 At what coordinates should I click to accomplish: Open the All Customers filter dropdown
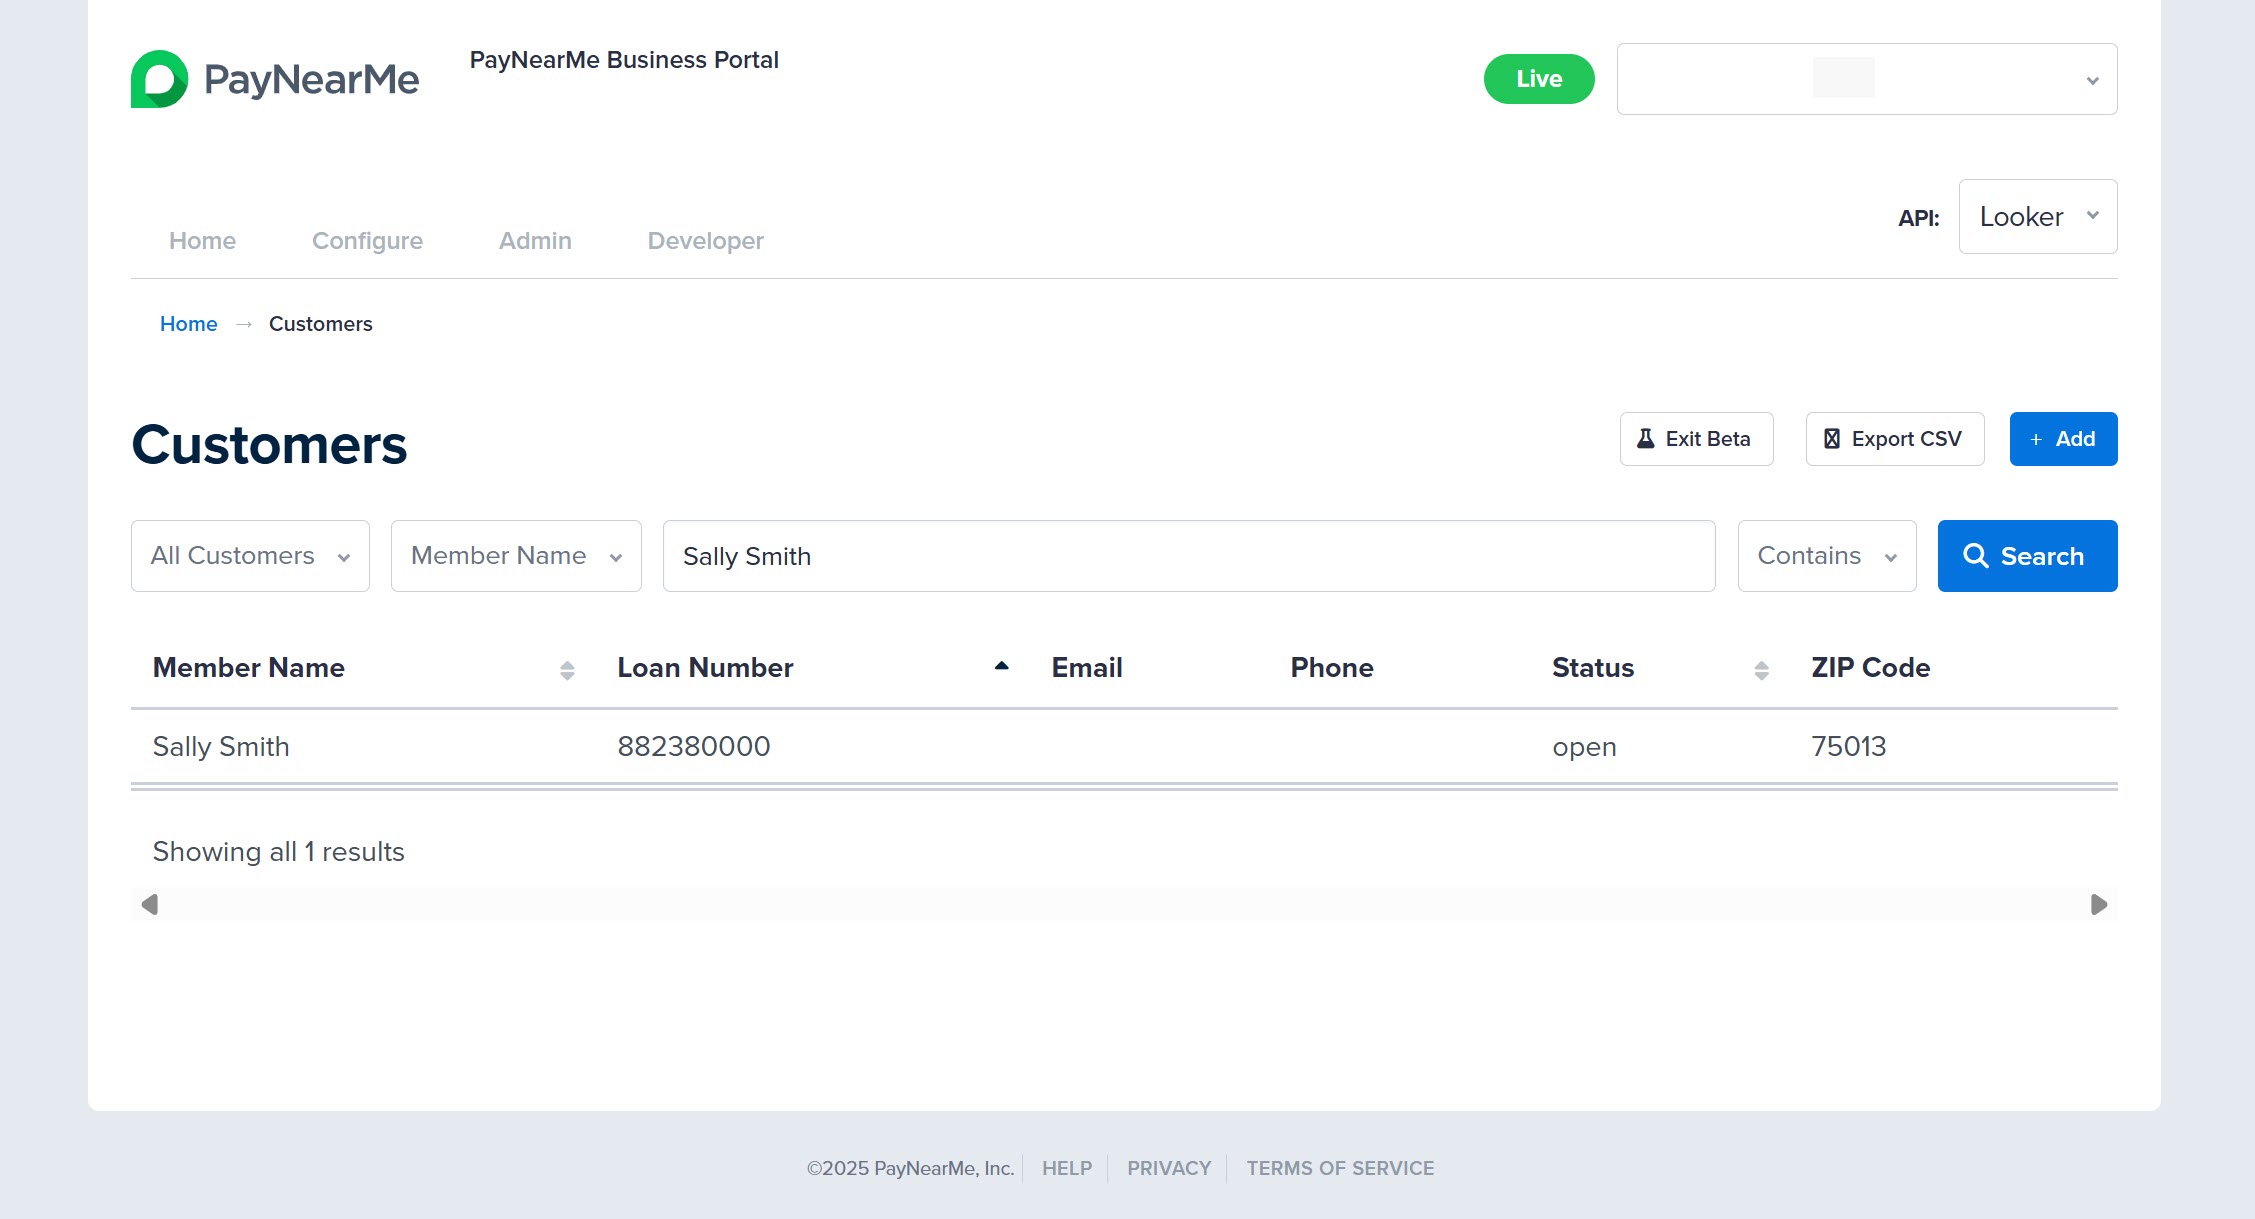click(x=250, y=556)
